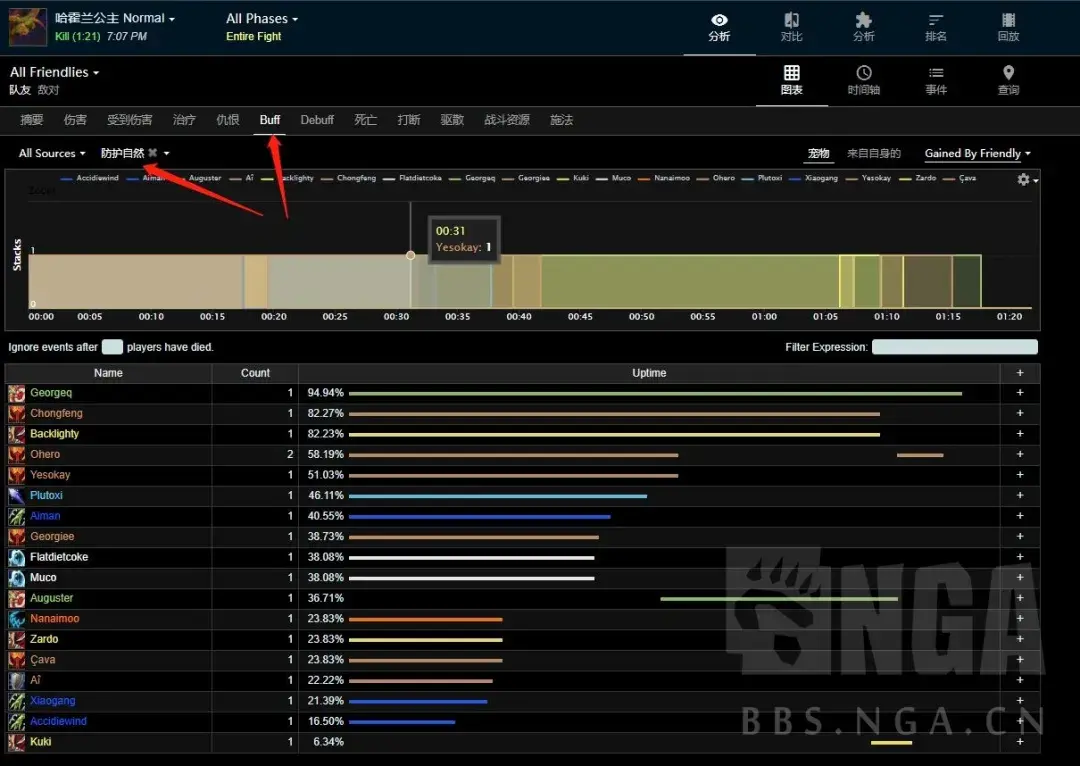The width and height of the screenshot is (1080, 766).
Task: Toggle the 宠物 pets filter
Action: click(x=818, y=154)
